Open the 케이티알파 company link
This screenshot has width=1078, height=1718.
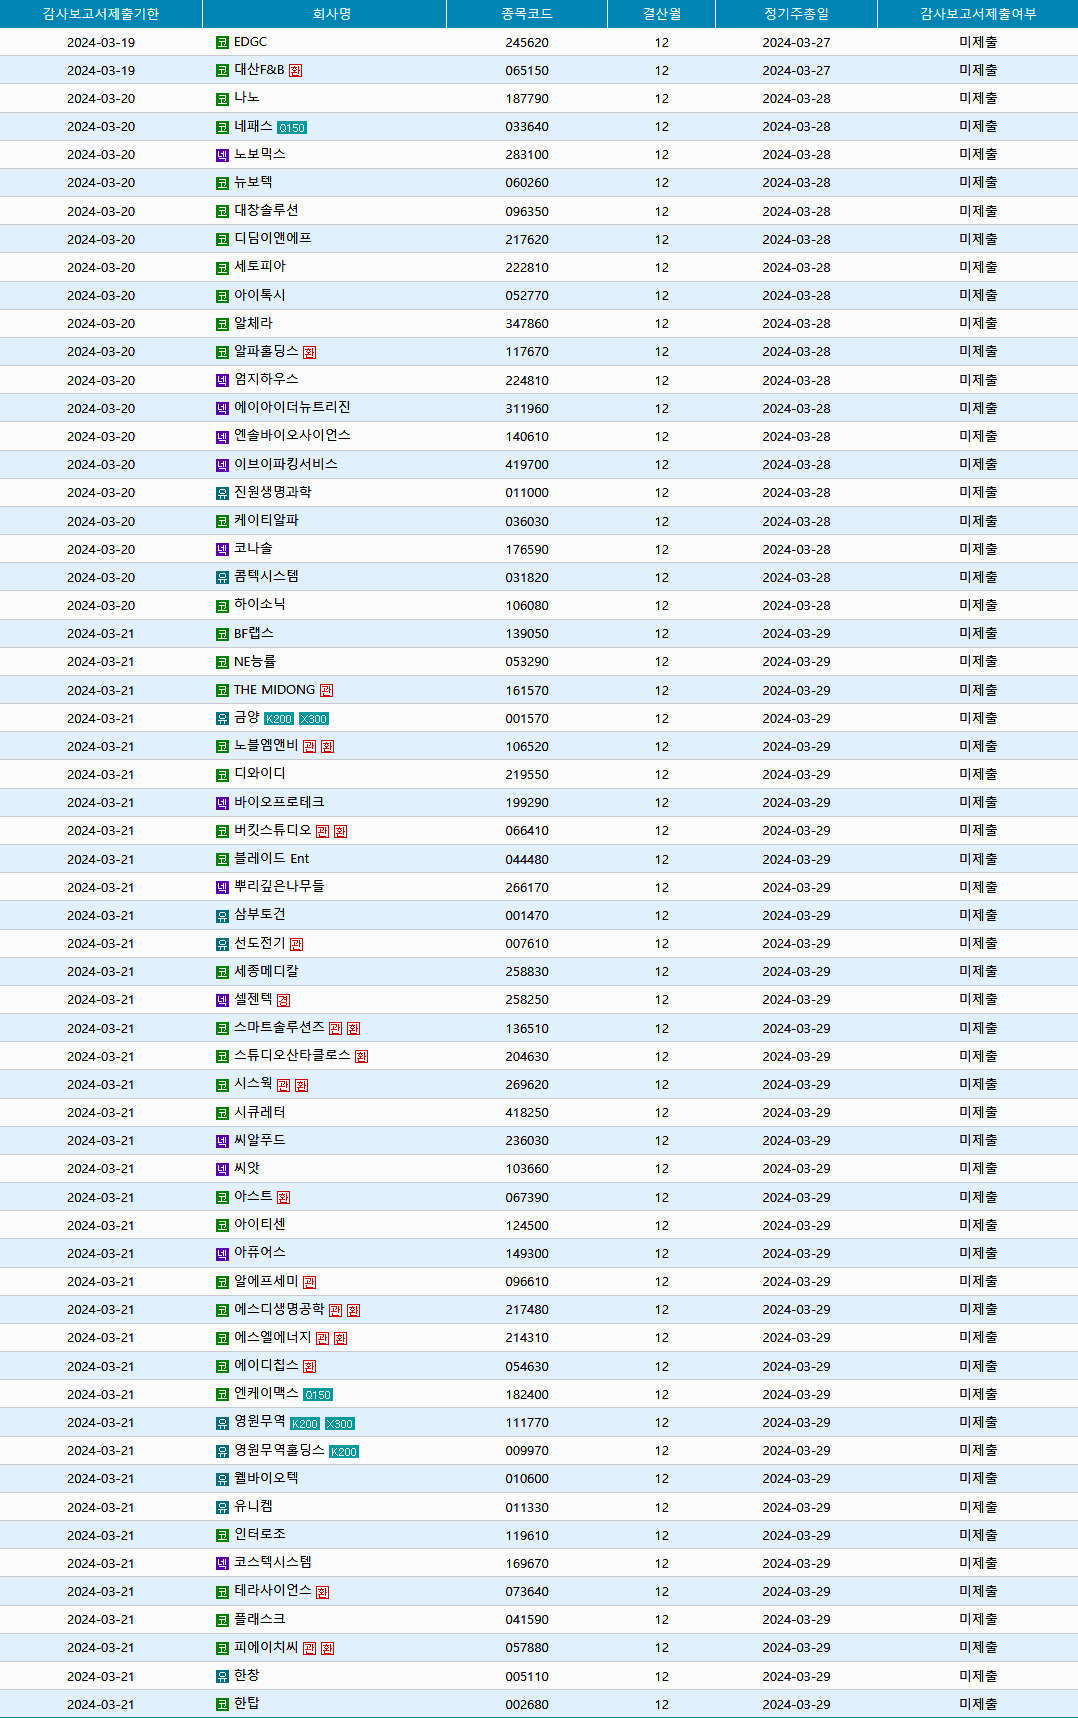pos(266,520)
